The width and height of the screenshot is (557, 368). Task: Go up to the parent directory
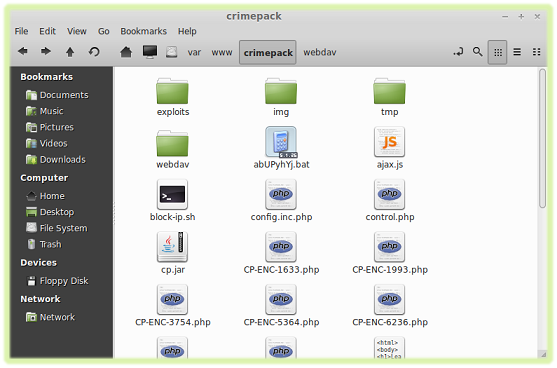(x=70, y=52)
